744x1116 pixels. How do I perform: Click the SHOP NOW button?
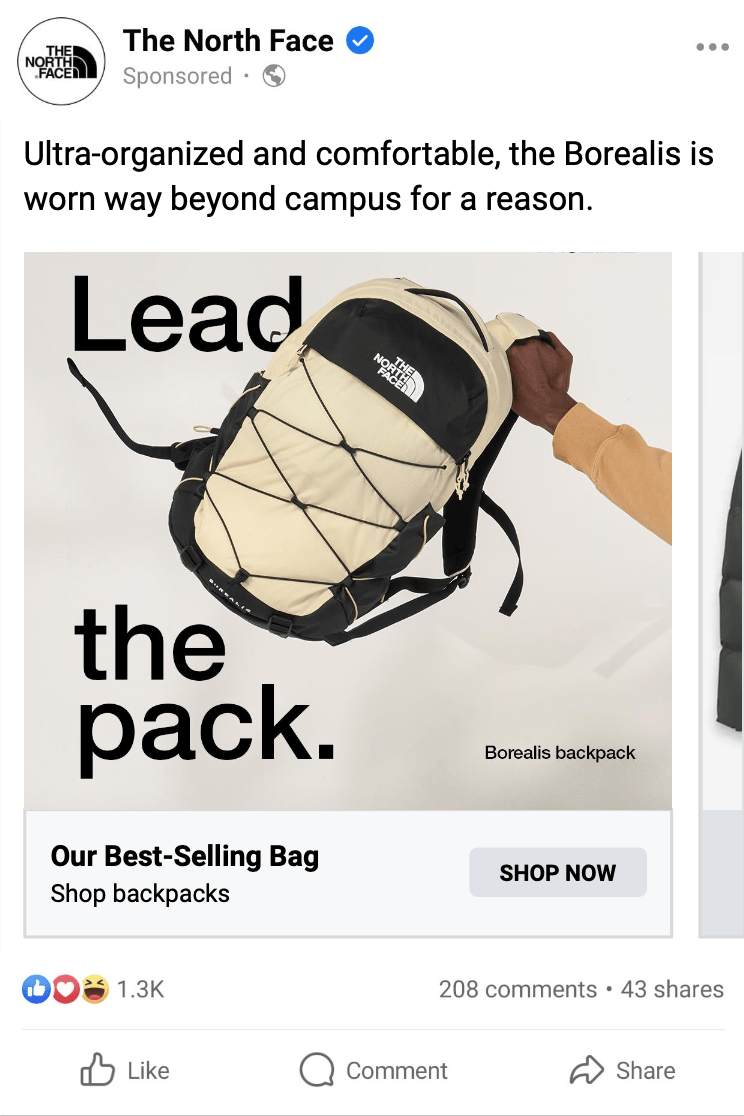(557, 872)
